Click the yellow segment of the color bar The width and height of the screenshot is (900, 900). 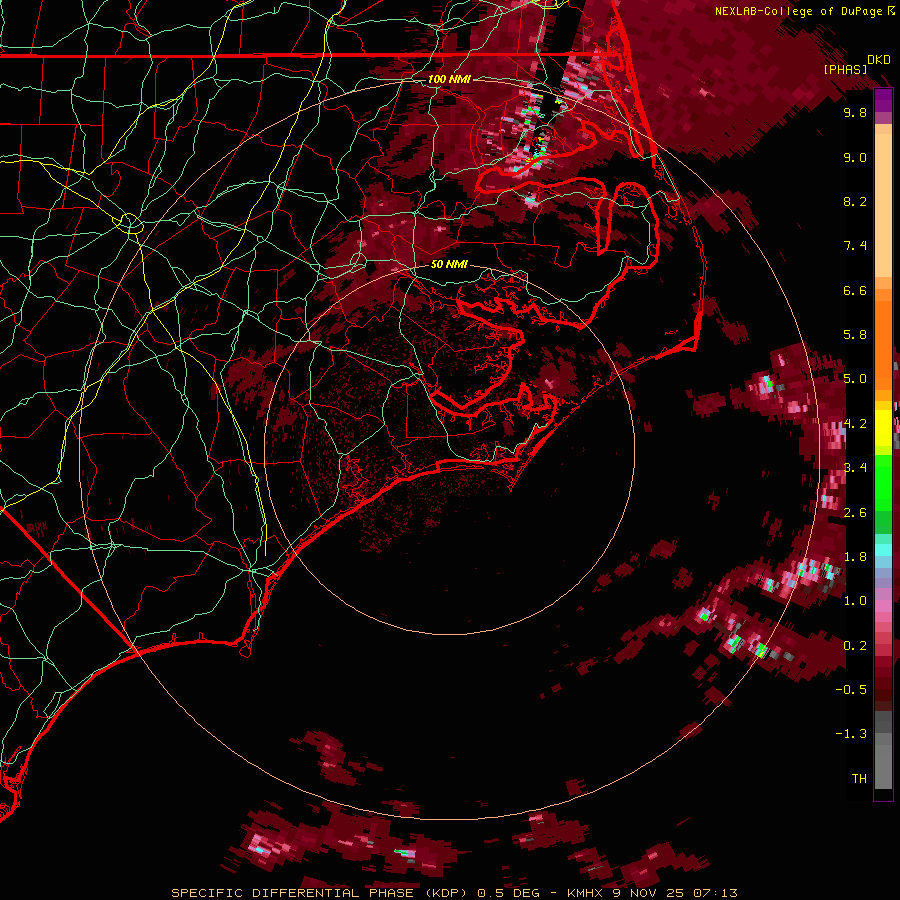(x=883, y=428)
